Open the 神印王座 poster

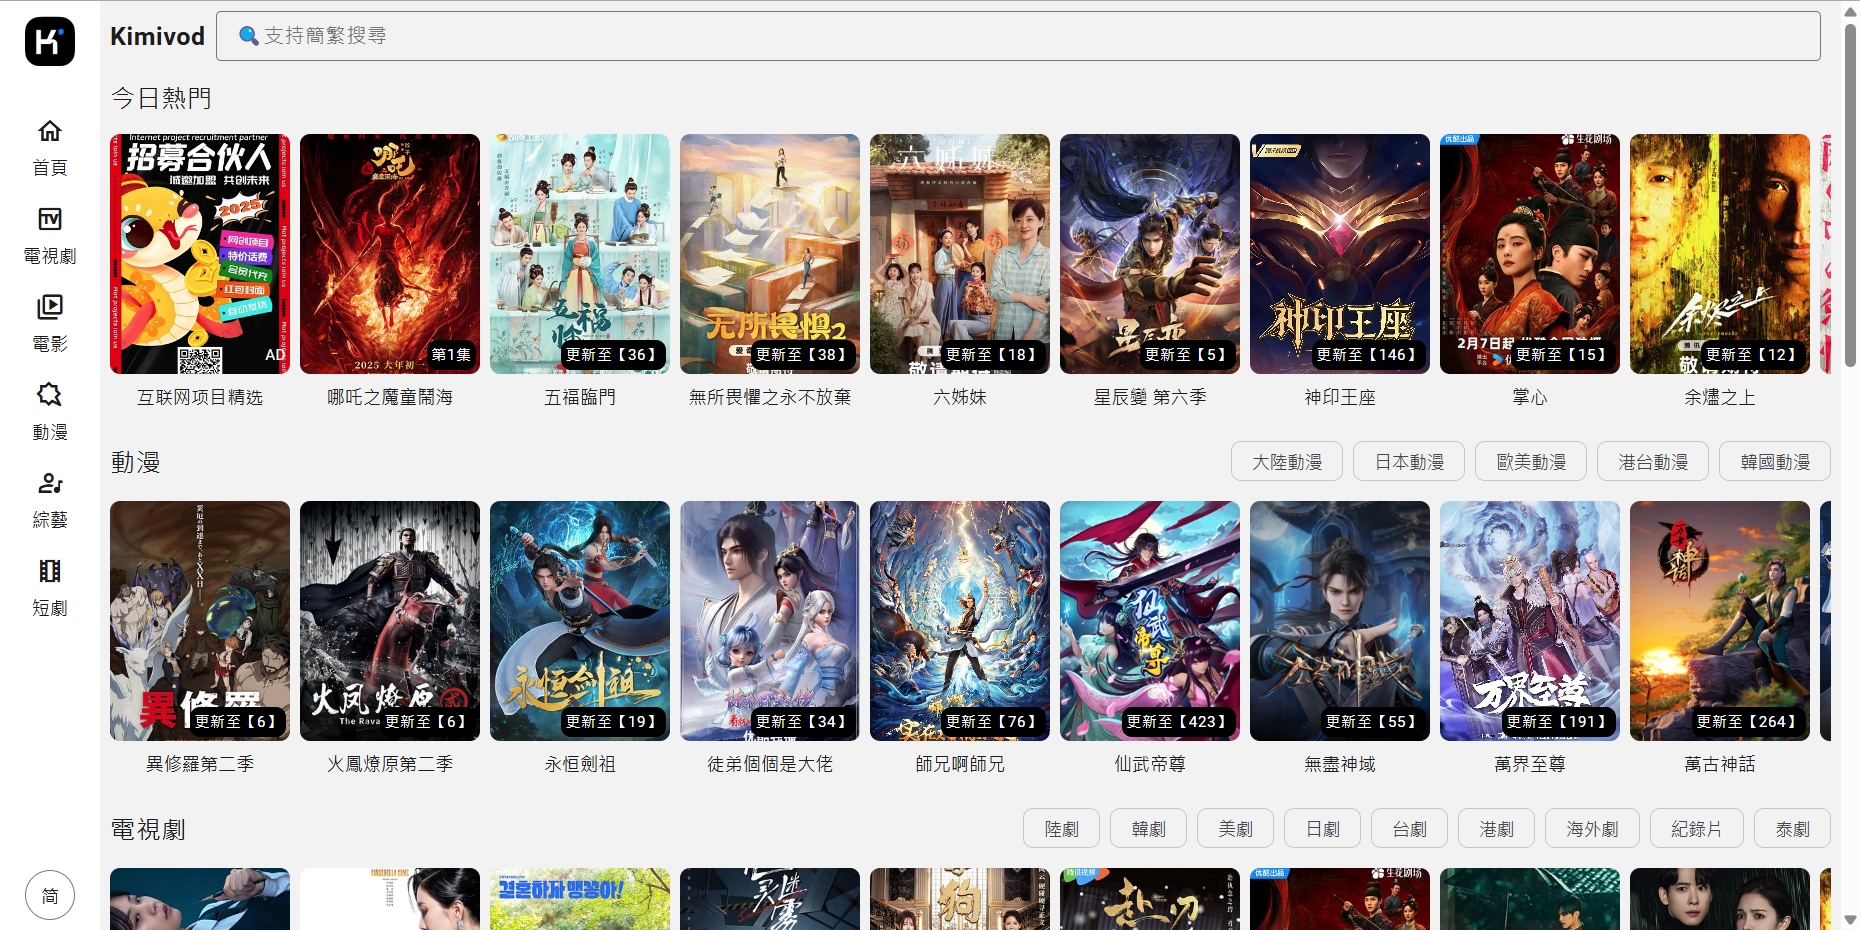(x=1340, y=254)
